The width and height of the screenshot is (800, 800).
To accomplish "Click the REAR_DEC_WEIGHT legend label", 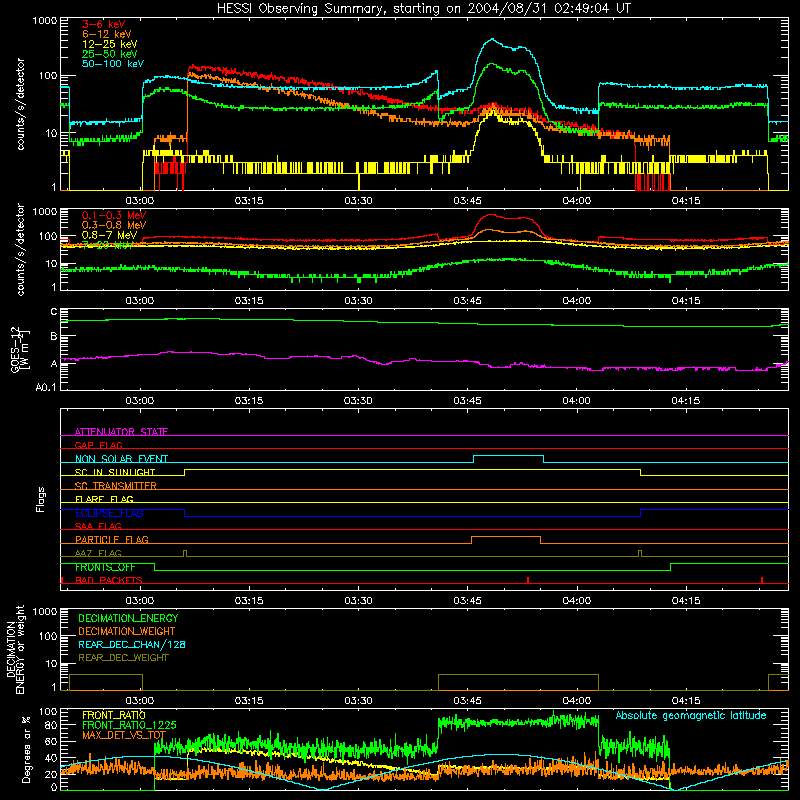I will 123,658.
